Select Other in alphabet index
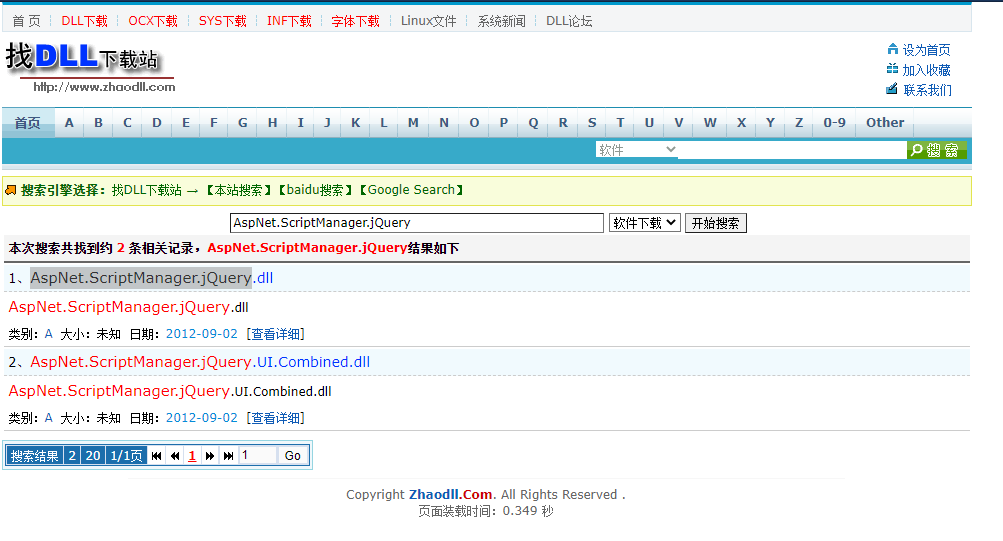The image size is (1003, 541). 885,123
